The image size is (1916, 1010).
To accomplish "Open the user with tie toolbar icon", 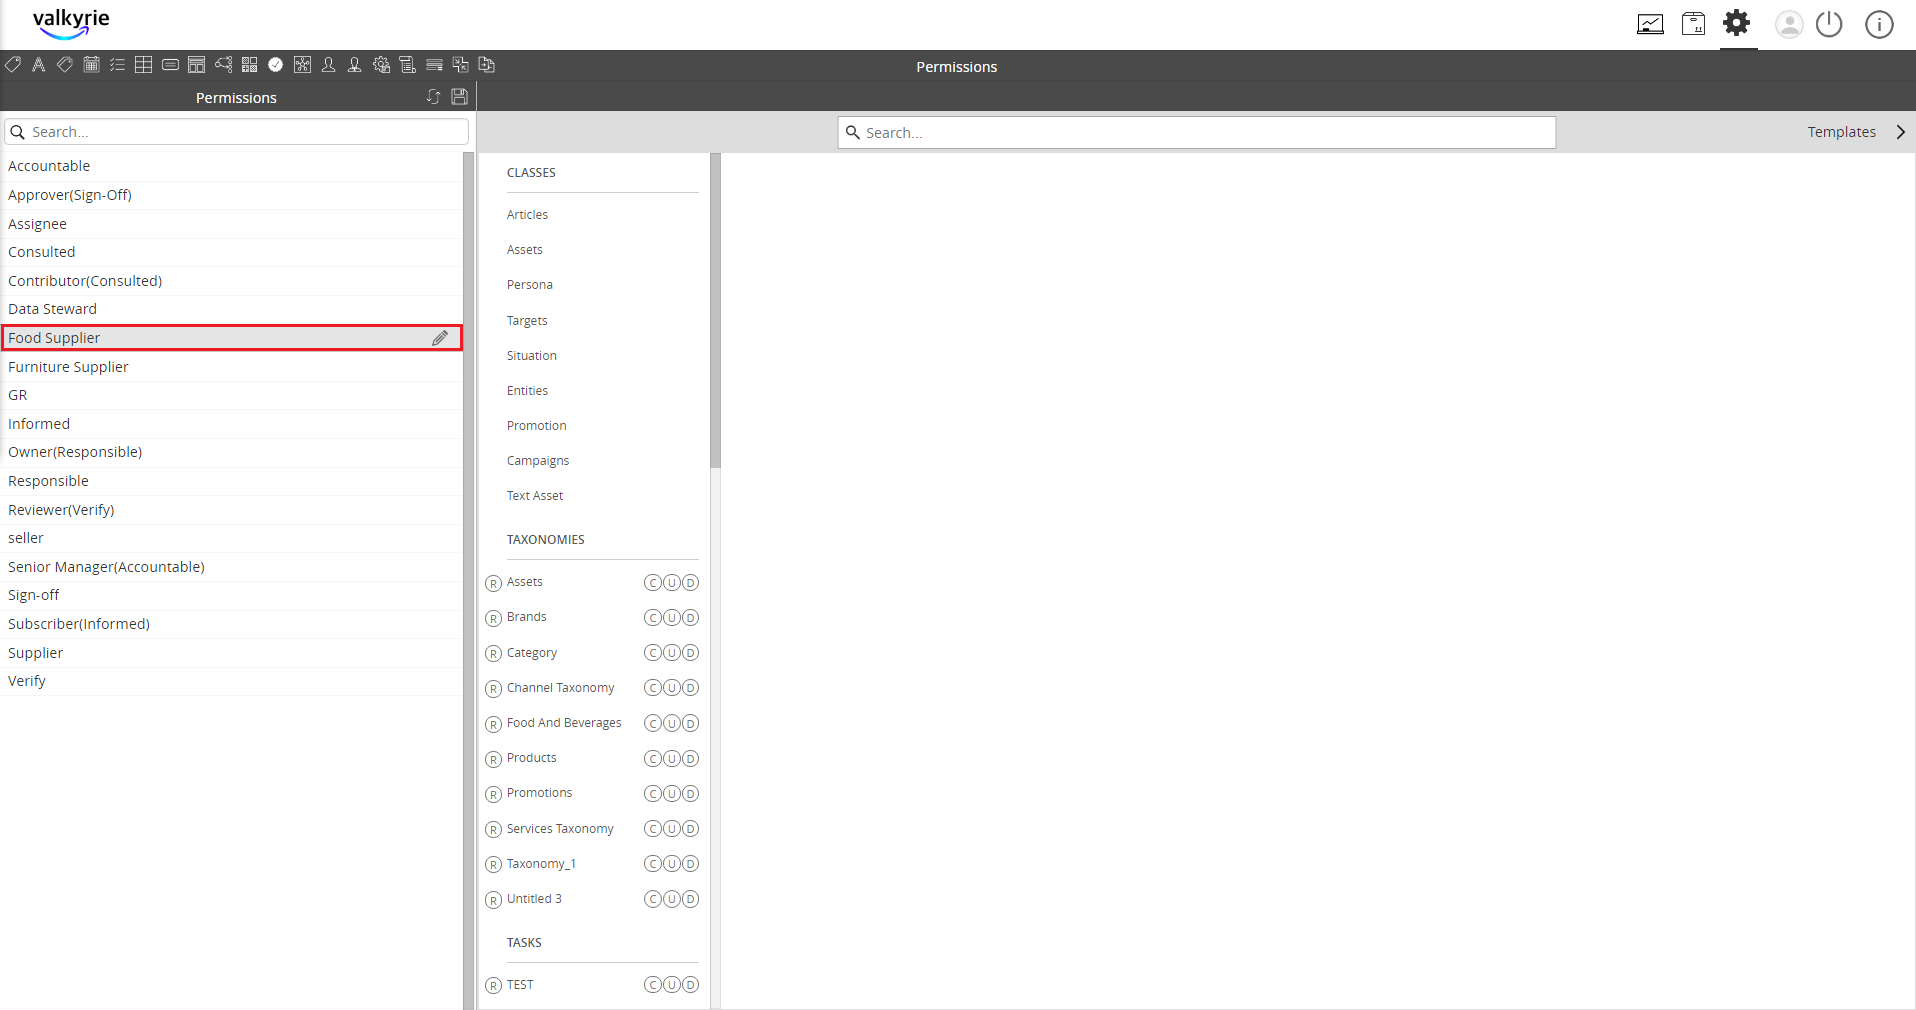I will [x=354, y=65].
